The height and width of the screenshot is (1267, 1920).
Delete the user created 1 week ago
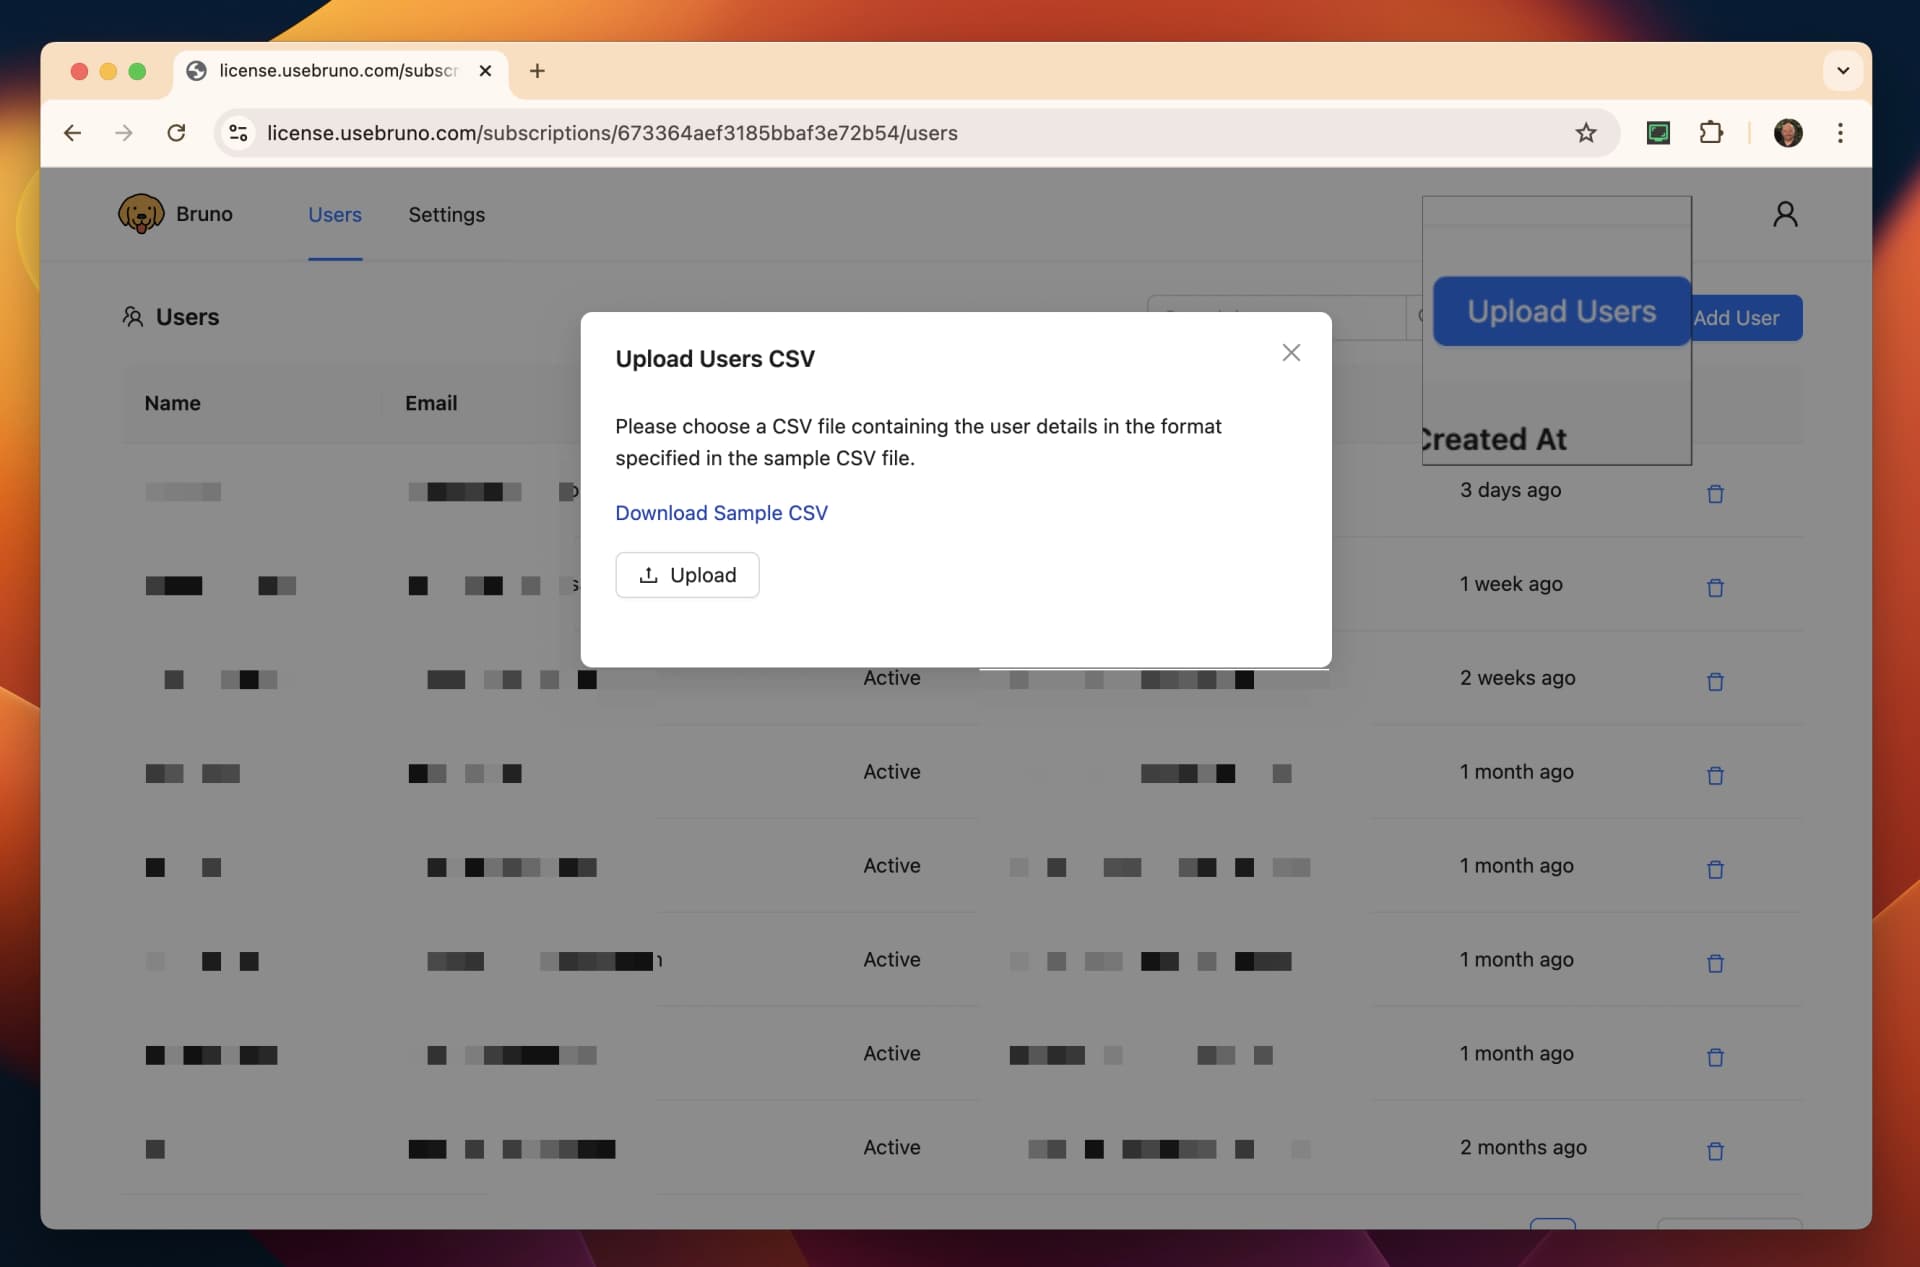[x=1715, y=588]
